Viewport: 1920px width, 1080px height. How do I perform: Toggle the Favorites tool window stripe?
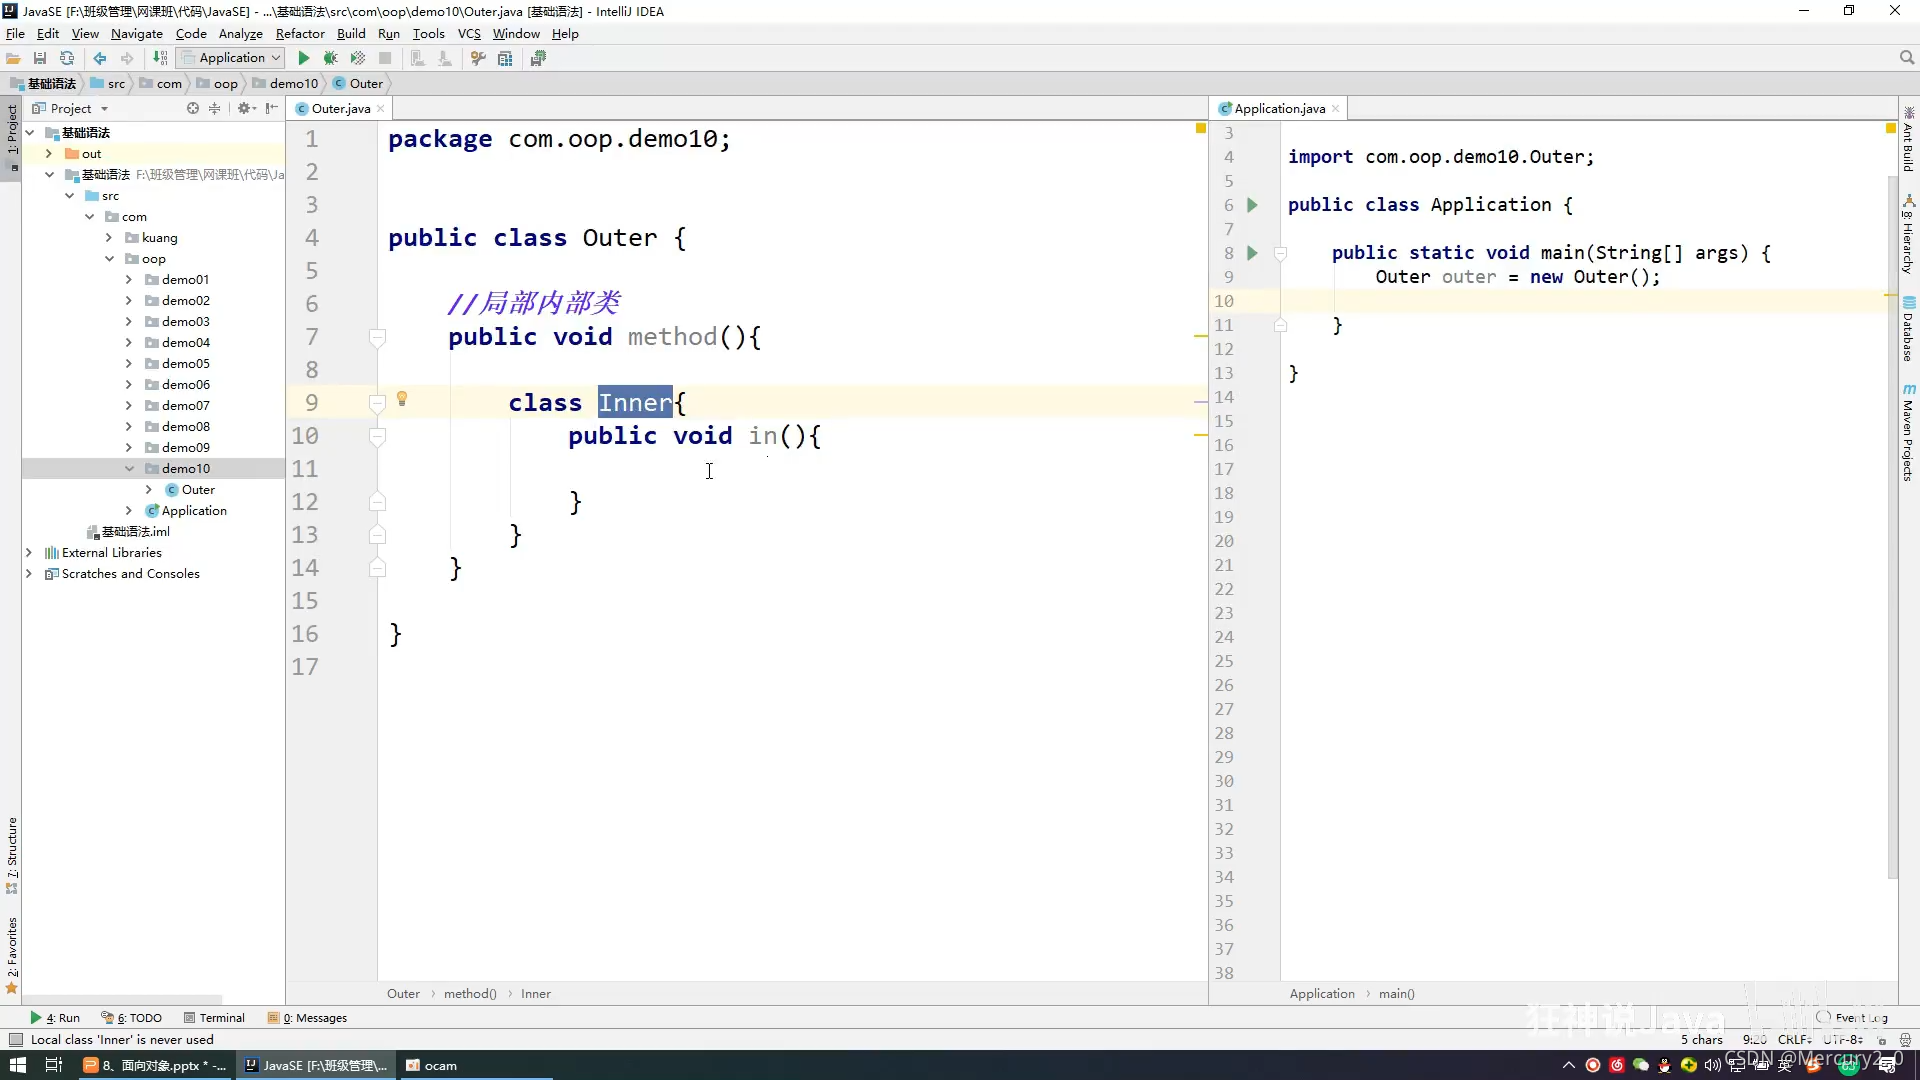point(11,955)
